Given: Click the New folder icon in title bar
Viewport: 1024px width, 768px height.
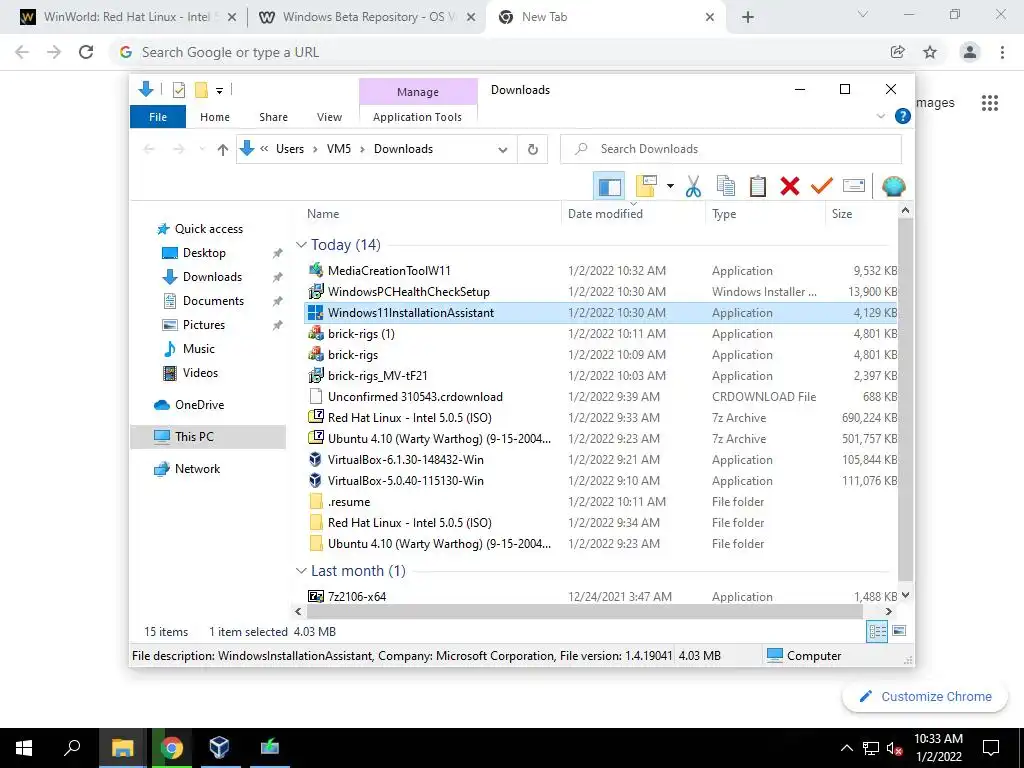Looking at the screenshot, I should coord(201,90).
